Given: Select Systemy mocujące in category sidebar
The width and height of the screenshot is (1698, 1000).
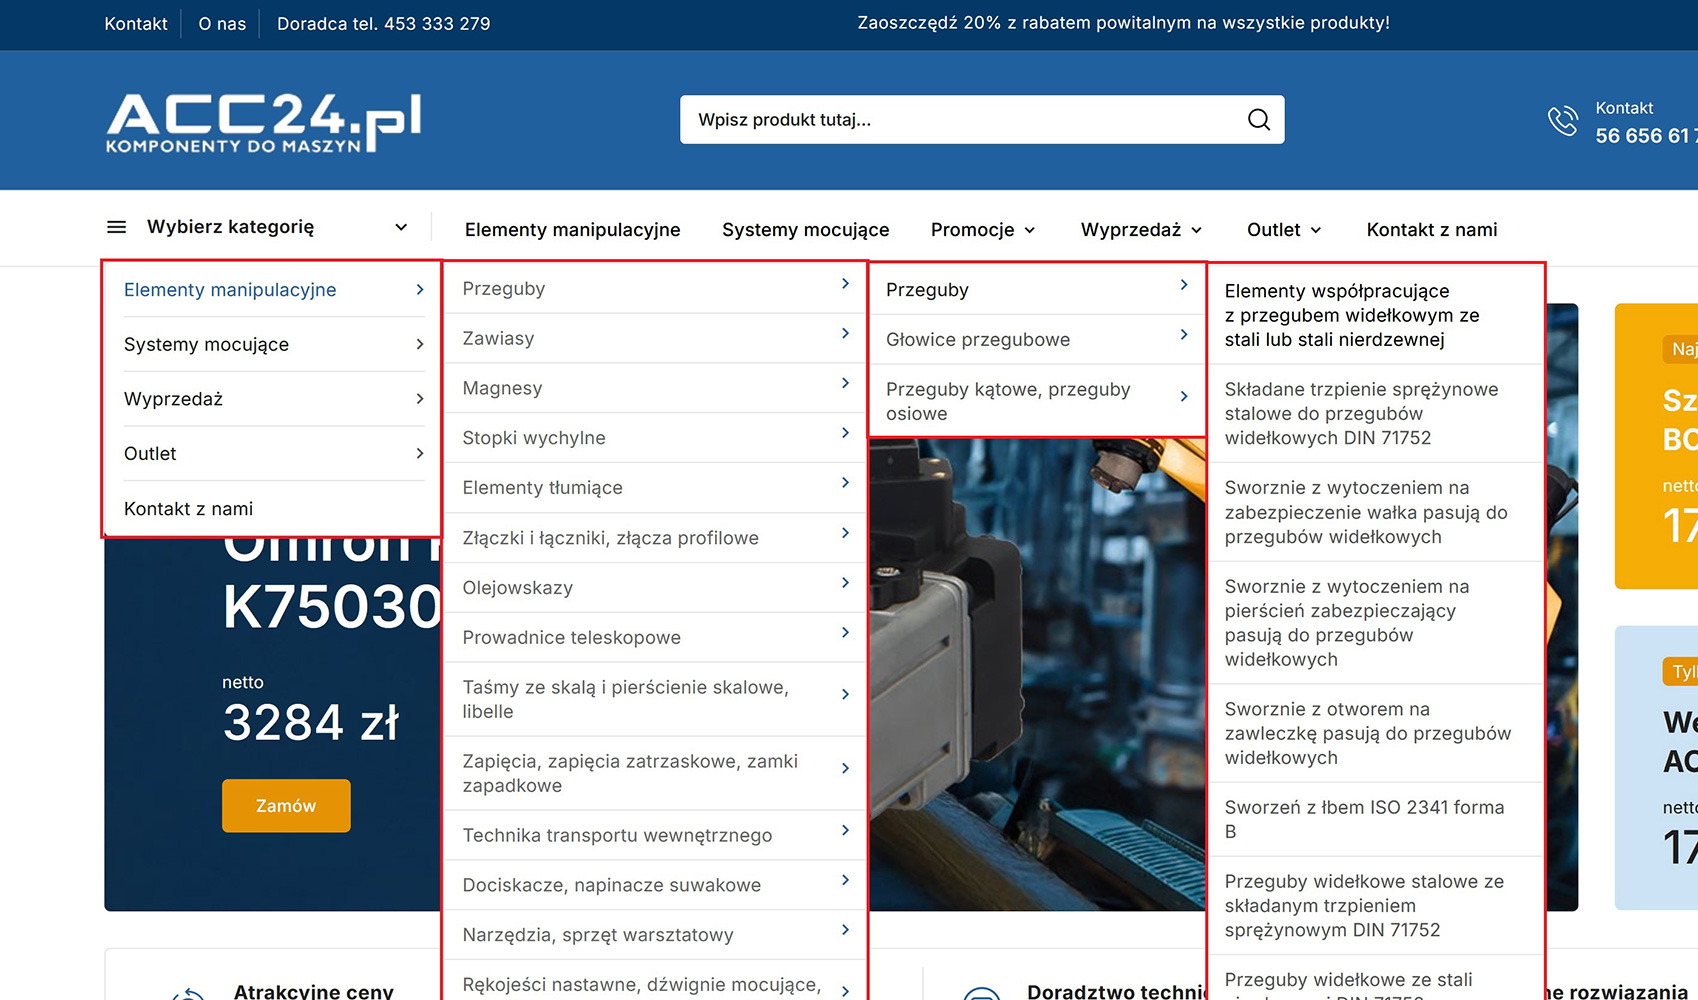Looking at the screenshot, I should [x=206, y=345].
